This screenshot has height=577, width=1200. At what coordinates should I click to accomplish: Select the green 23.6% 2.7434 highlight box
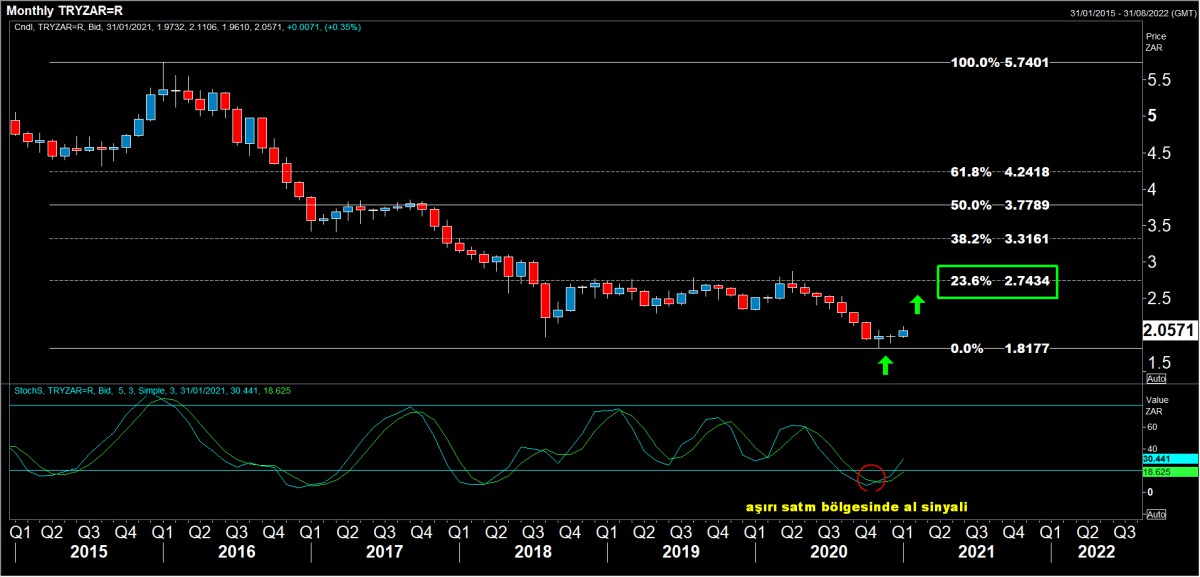[997, 282]
